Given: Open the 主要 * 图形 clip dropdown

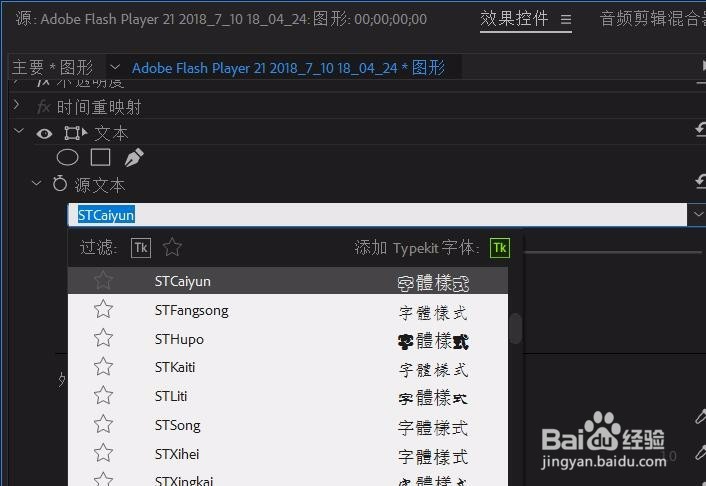Looking at the screenshot, I should tap(115, 68).
